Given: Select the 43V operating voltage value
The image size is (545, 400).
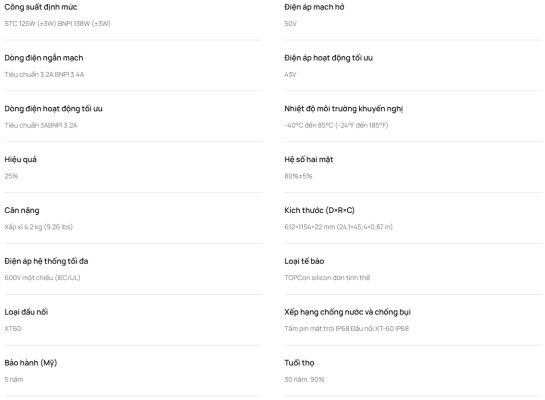Looking at the screenshot, I should (290, 74).
